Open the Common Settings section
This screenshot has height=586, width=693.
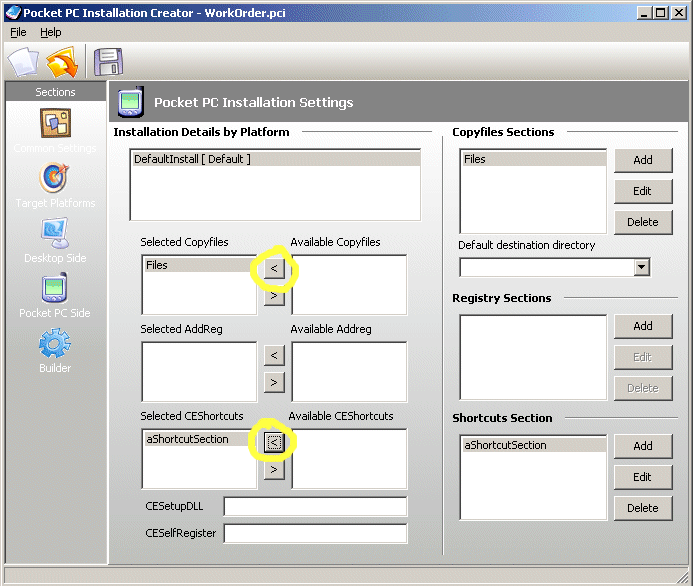coord(55,131)
